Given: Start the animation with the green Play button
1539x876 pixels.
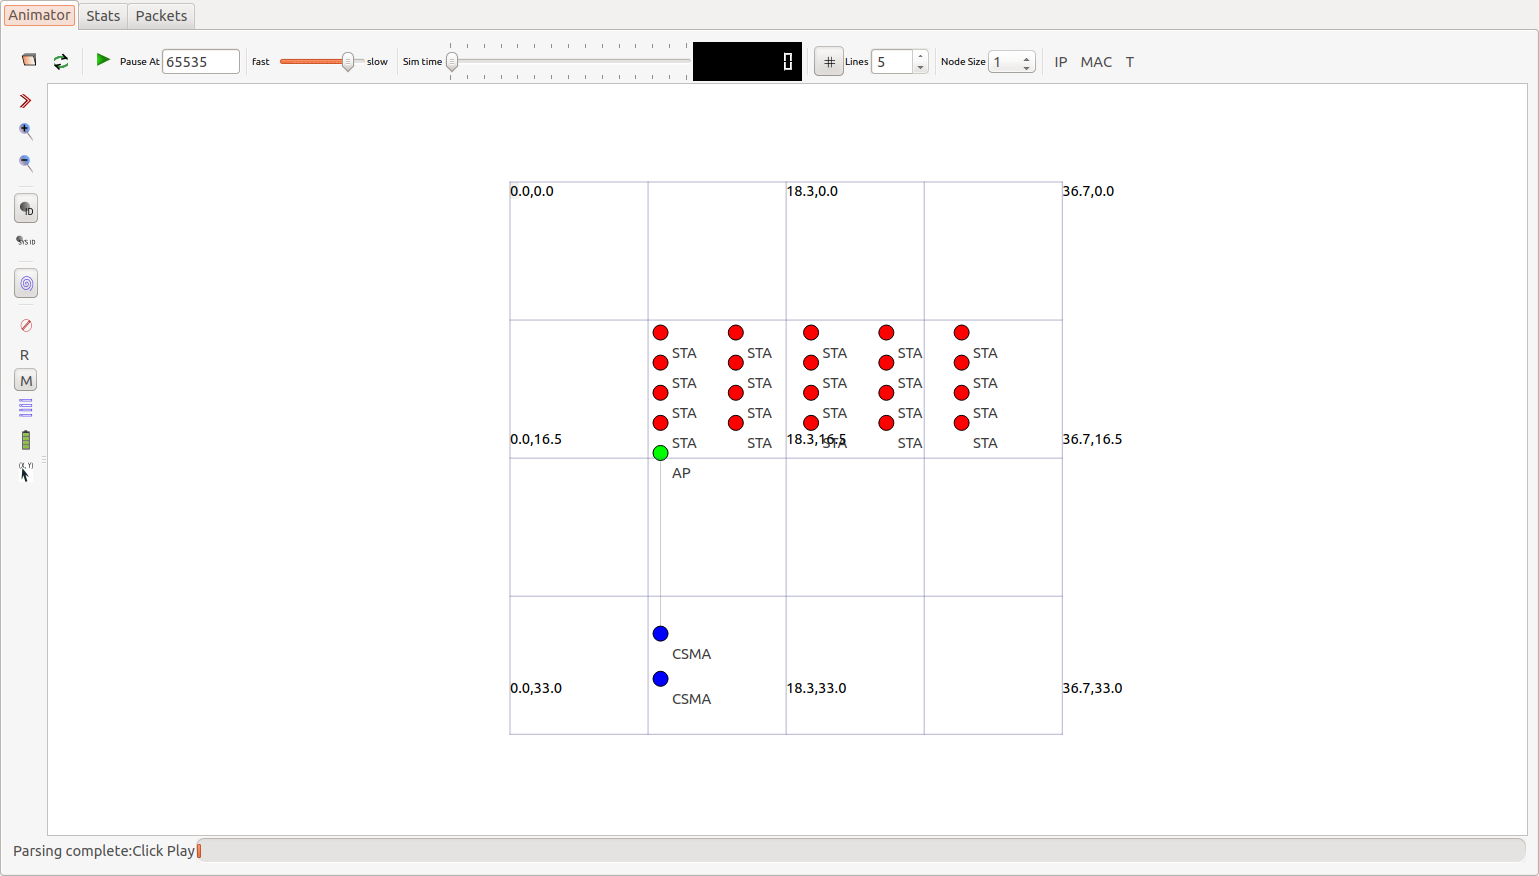Looking at the screenshot, I should point(103,60).
